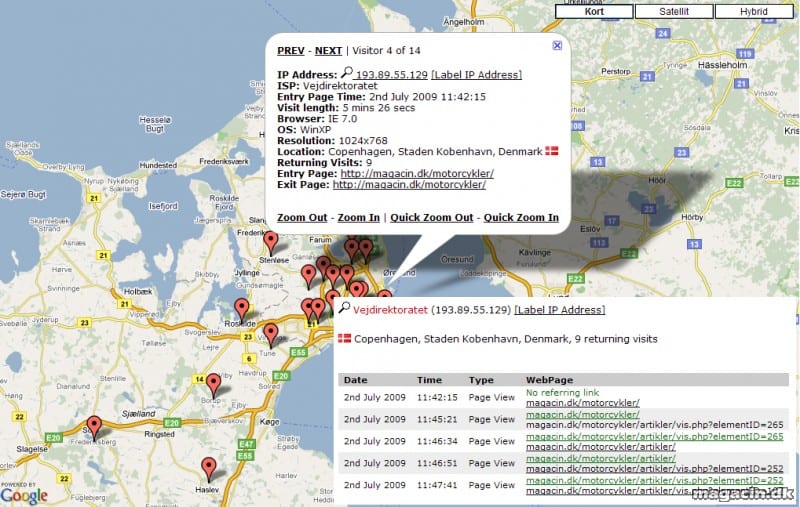Click the magnifier icon beside IP Address in popup
This screenshot has height=507, width=800.
[x=347, y=72]
